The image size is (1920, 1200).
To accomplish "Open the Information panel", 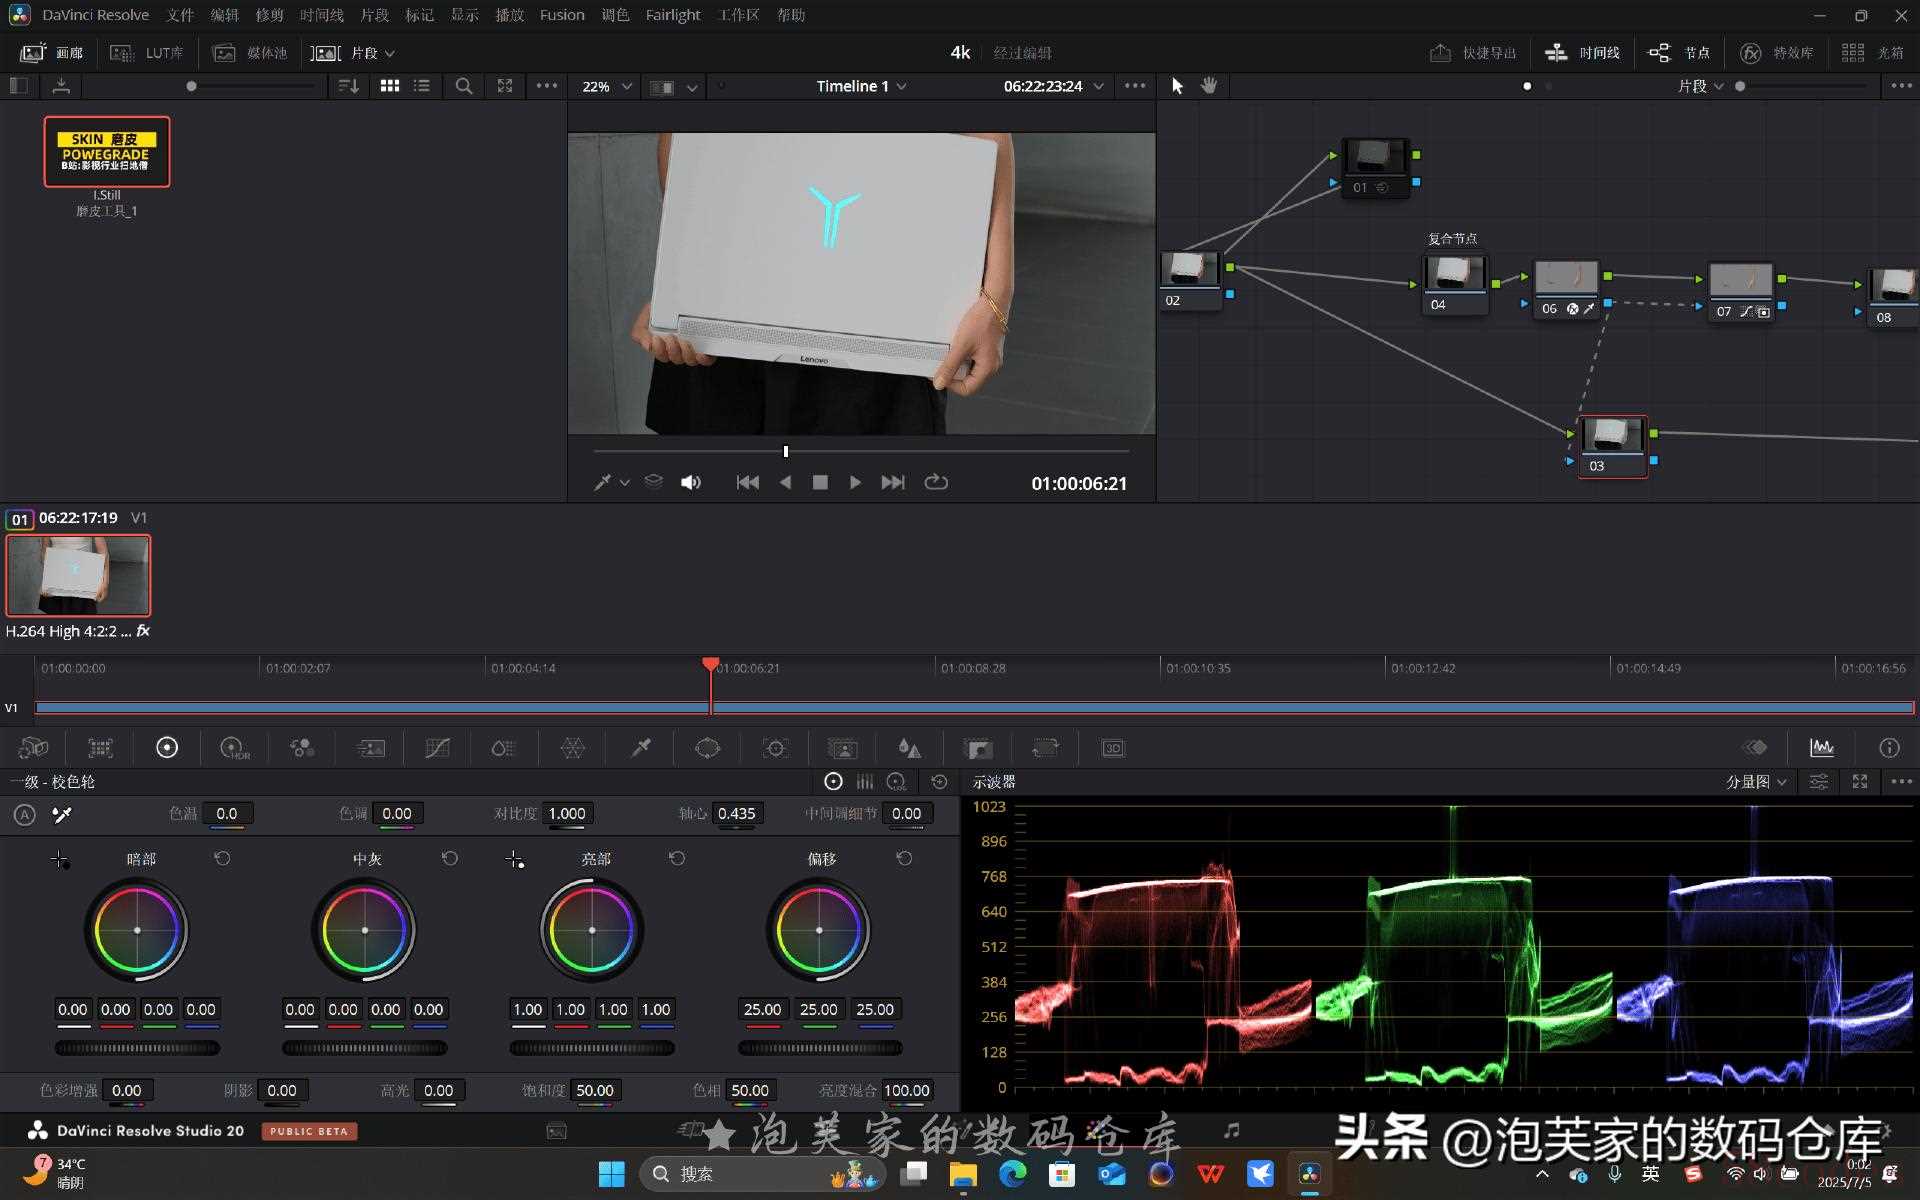I will (x=1889, y=748).
